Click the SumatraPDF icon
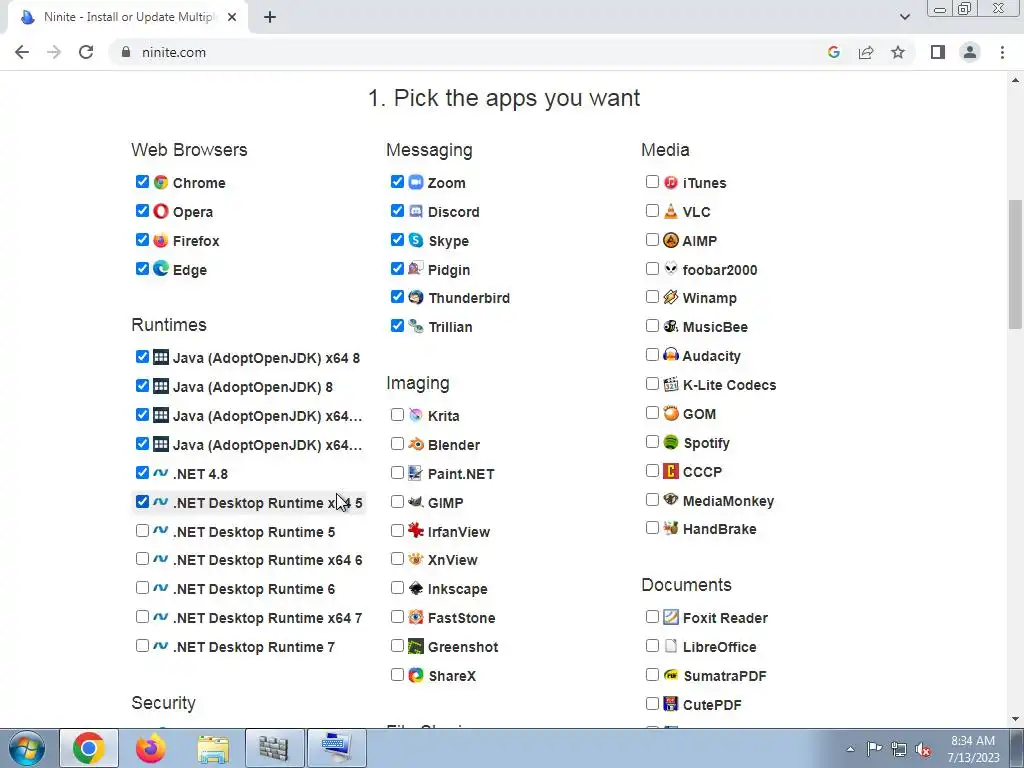The image size is (1024, 768). (x=671, y=675)
